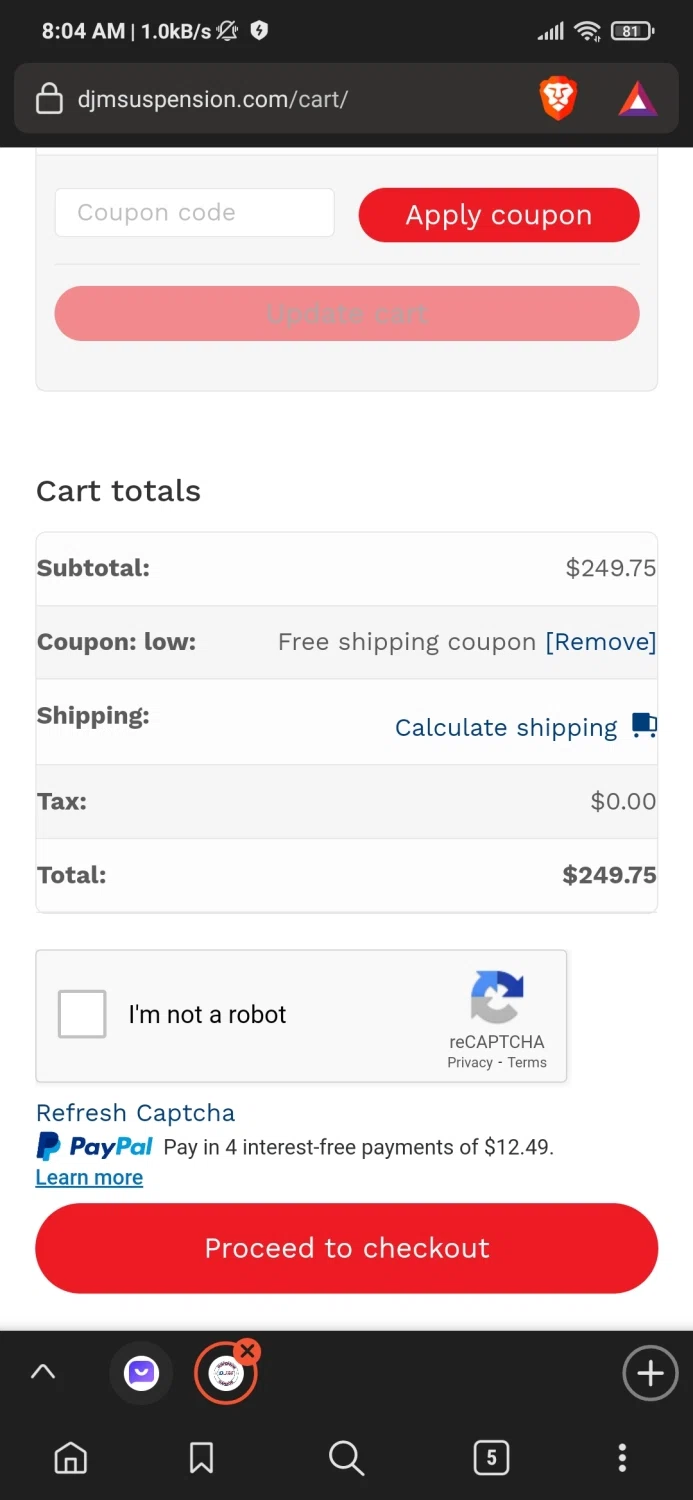Go to the browser home page
Viewport: 693px width, 1500px height.
click(70, 1458)
